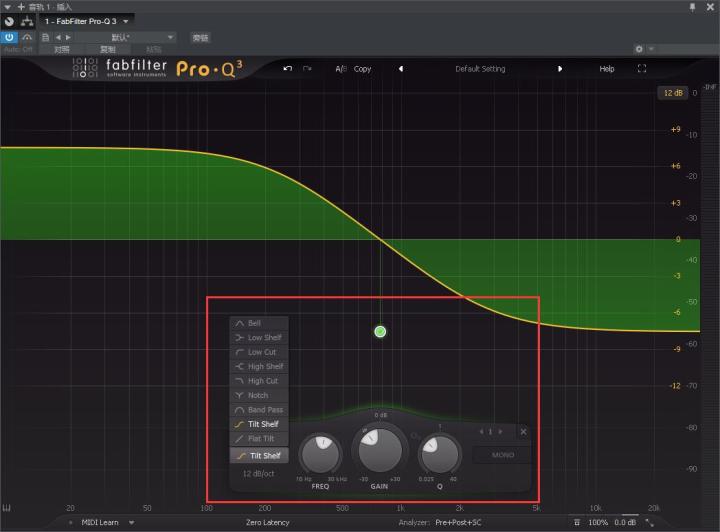Choose Low Shelf filter shape
720x532 pixels.
[259, 337]
